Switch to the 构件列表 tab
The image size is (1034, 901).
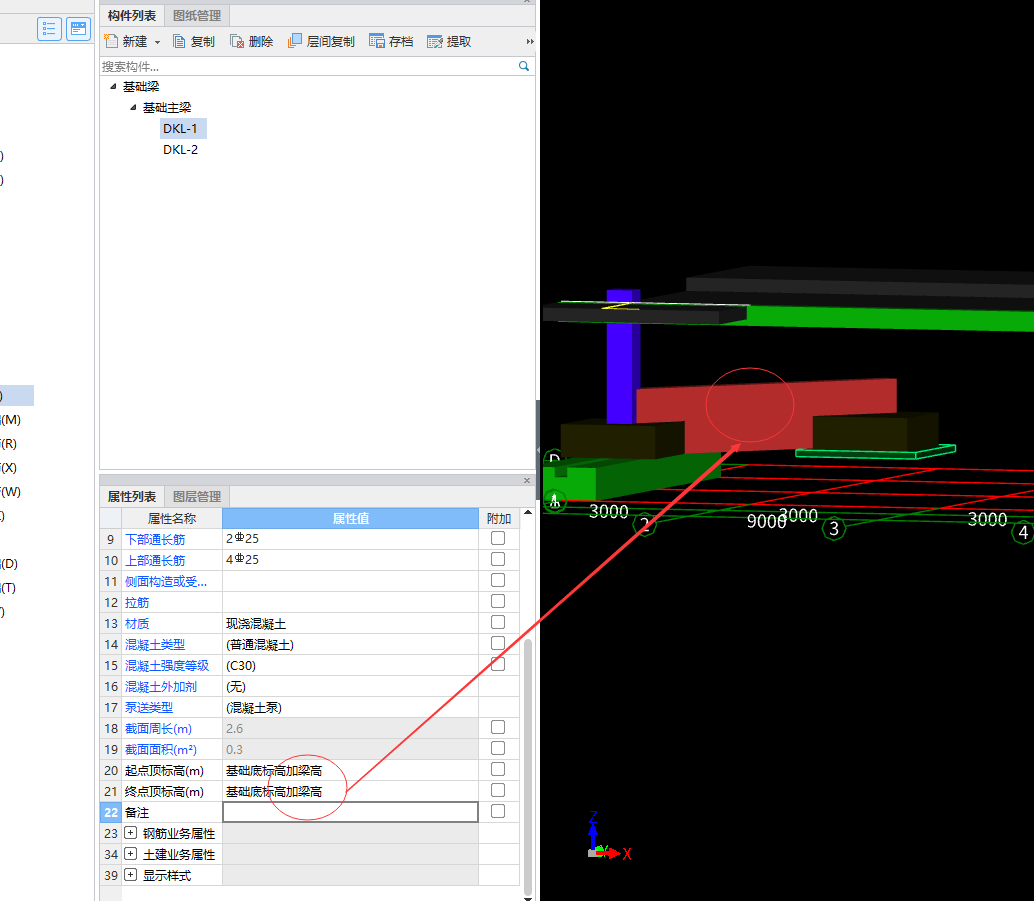132,16
